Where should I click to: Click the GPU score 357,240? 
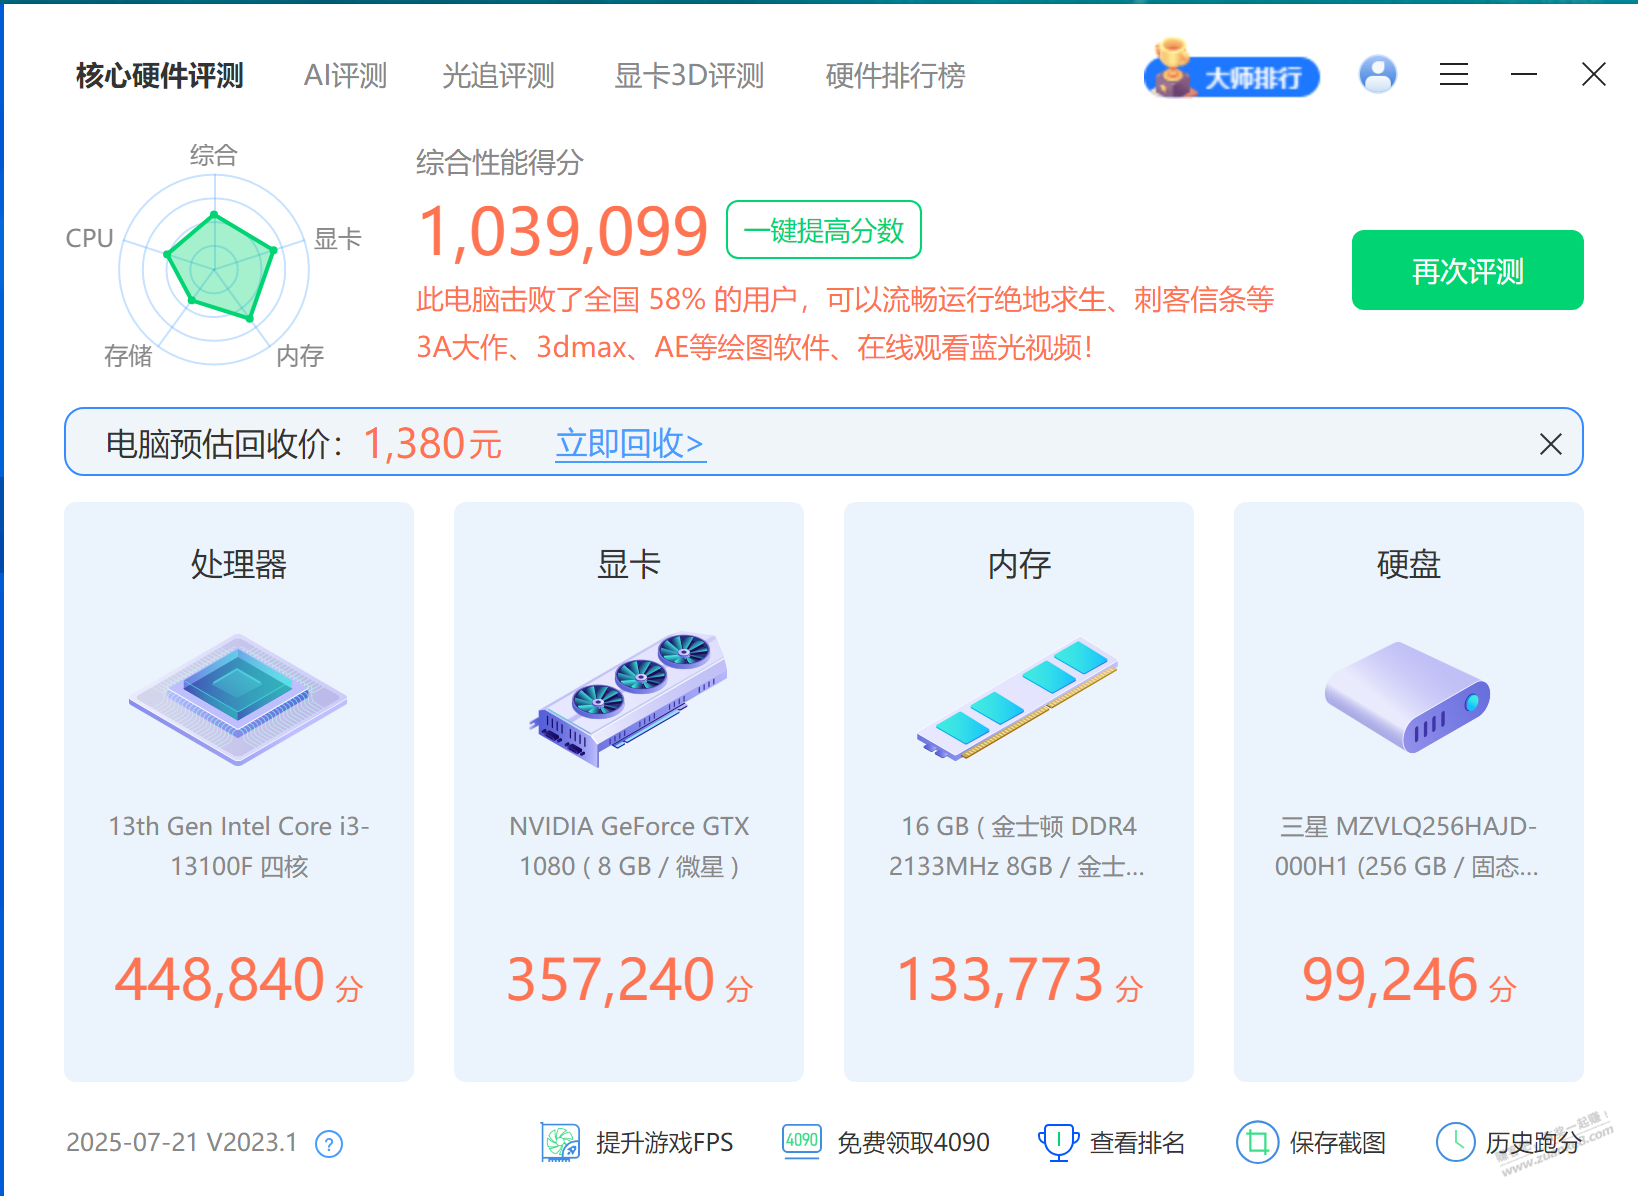pos(611,979)
